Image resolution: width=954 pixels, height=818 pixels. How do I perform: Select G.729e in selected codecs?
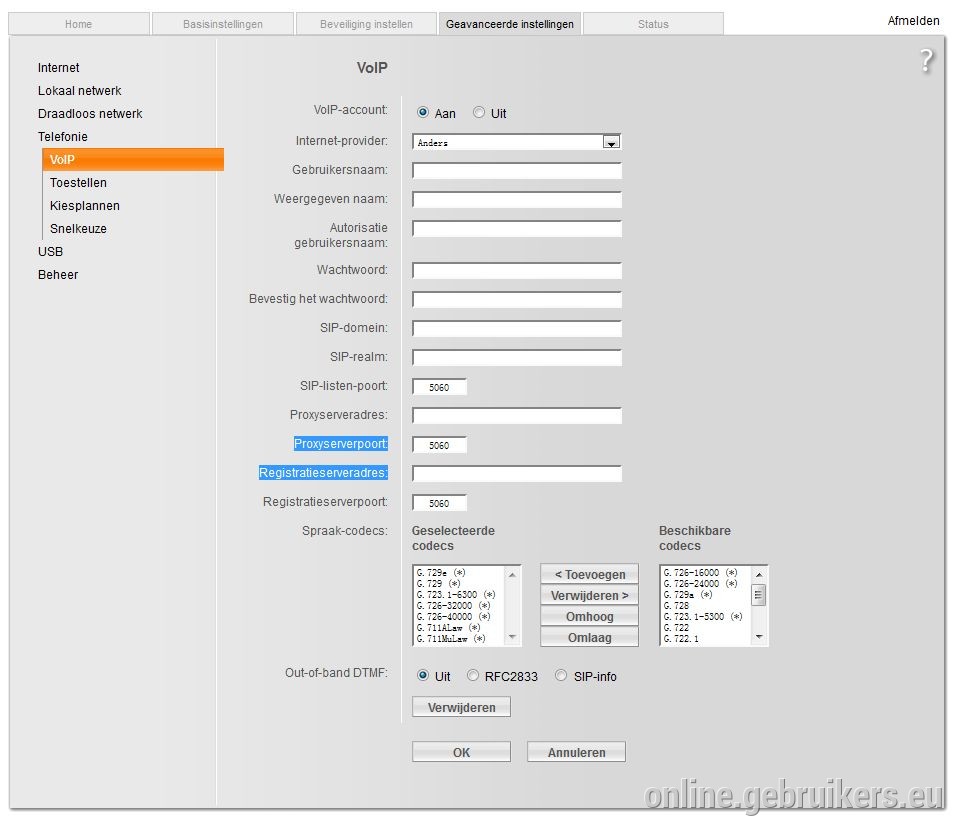point(440,573)
